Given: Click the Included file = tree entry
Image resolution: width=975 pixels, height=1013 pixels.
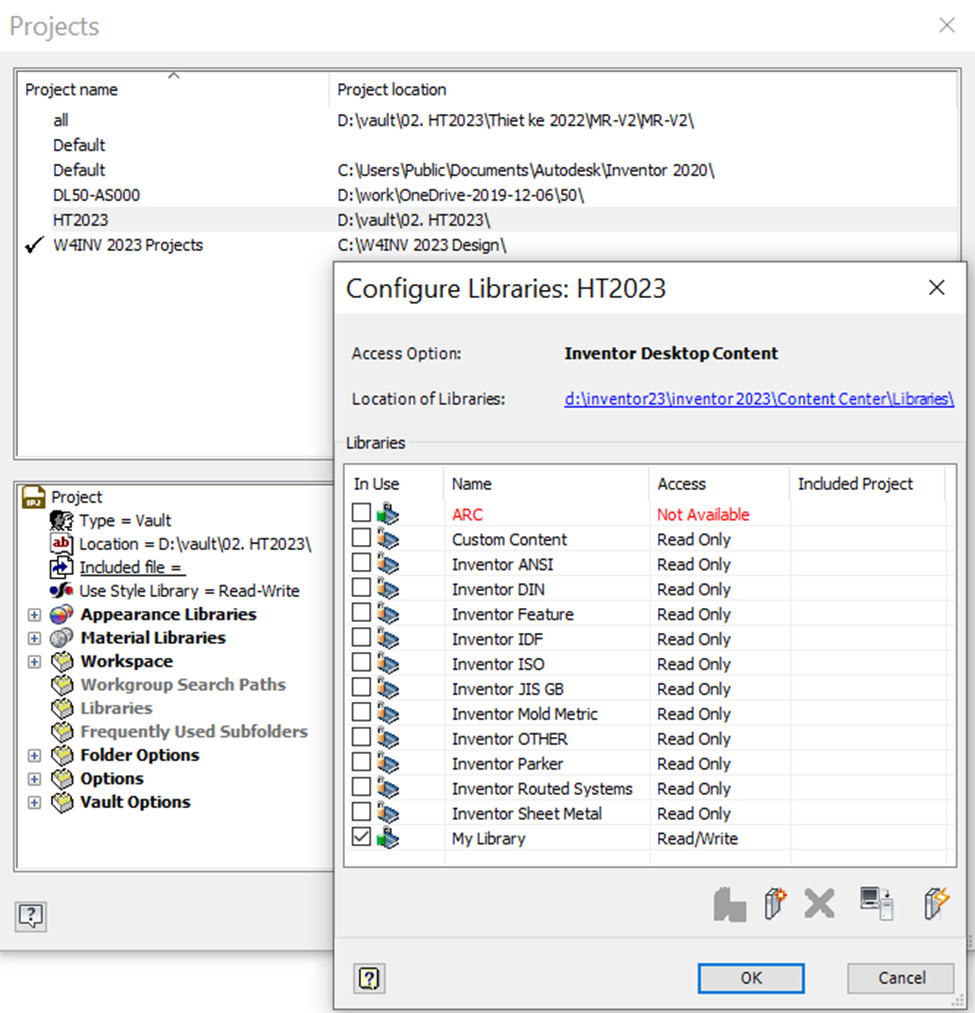Looking at the screenshot, I should (x=132, y=567).
